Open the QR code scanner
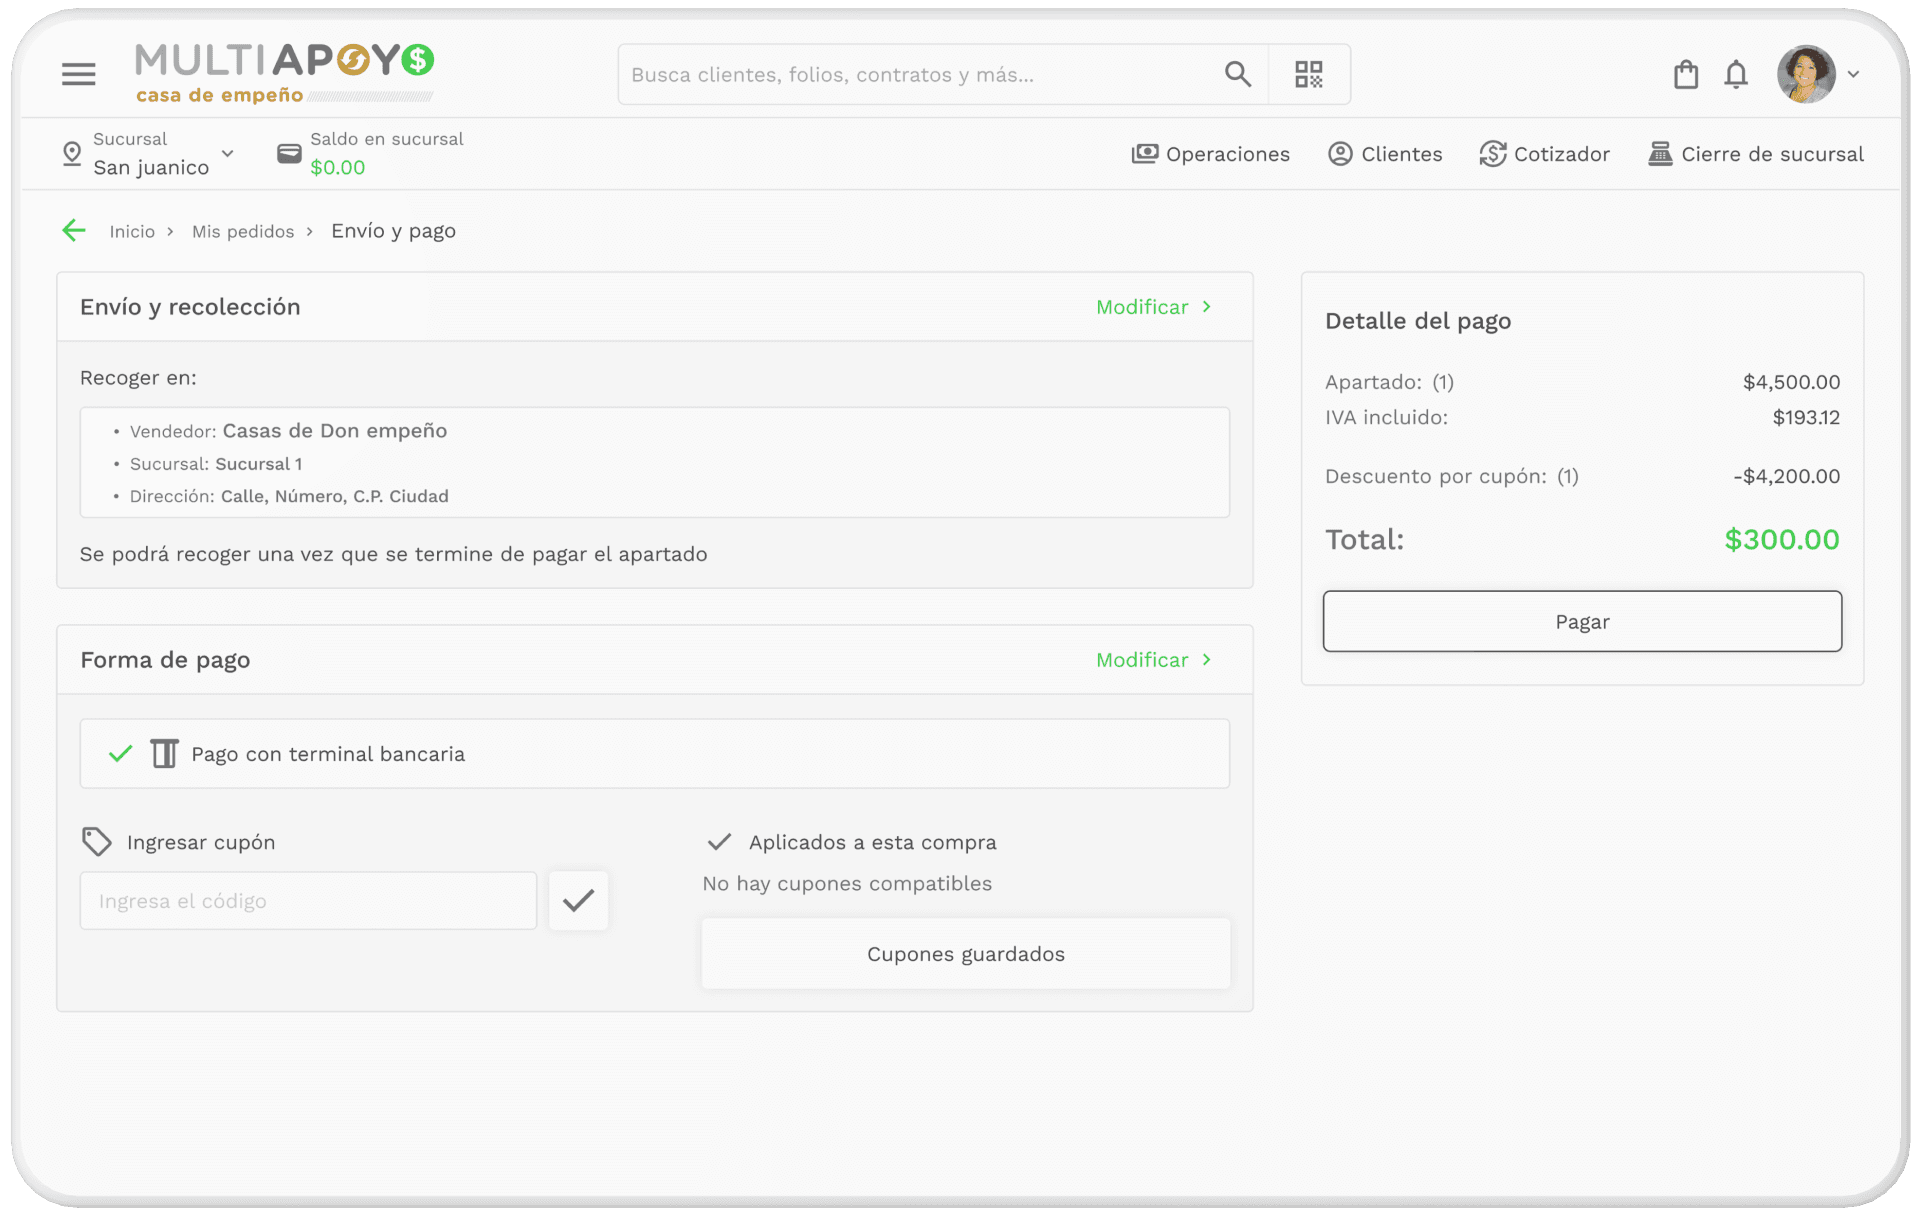1920x1216 pixels. (x=1308, y=74)
